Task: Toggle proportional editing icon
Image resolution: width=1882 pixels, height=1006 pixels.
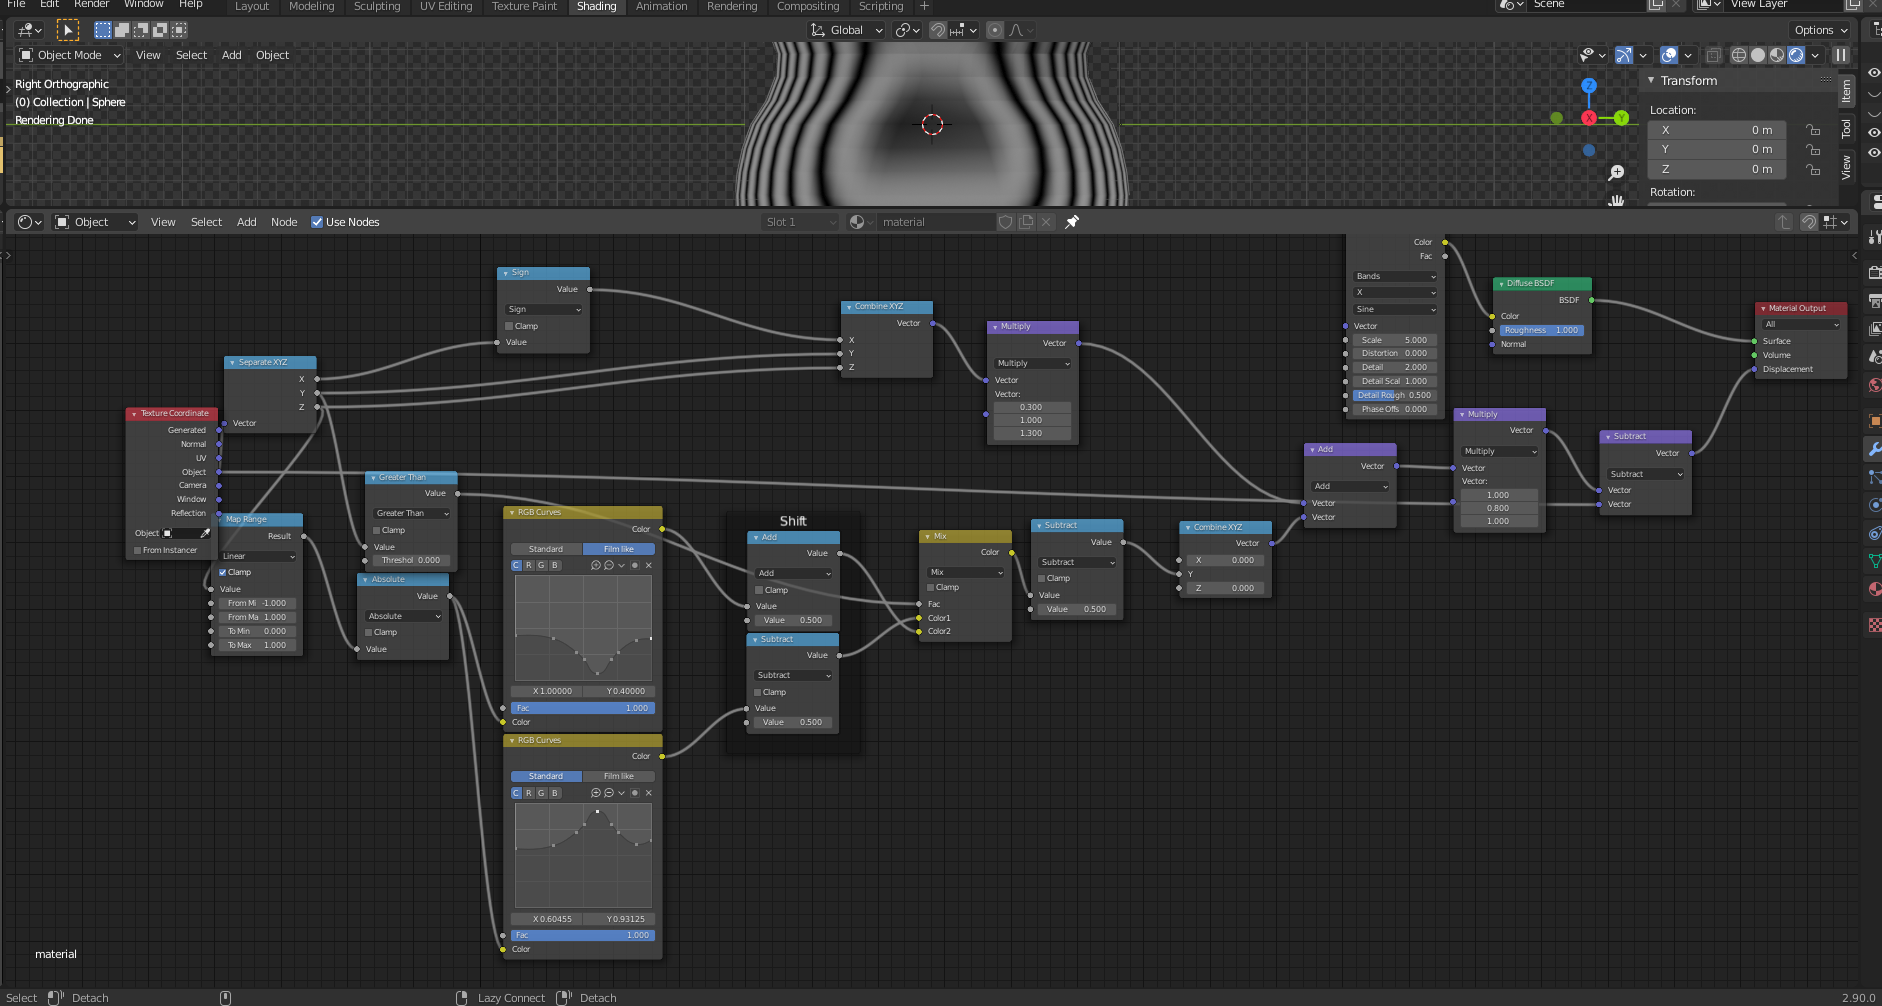Action: click(994, 30)
